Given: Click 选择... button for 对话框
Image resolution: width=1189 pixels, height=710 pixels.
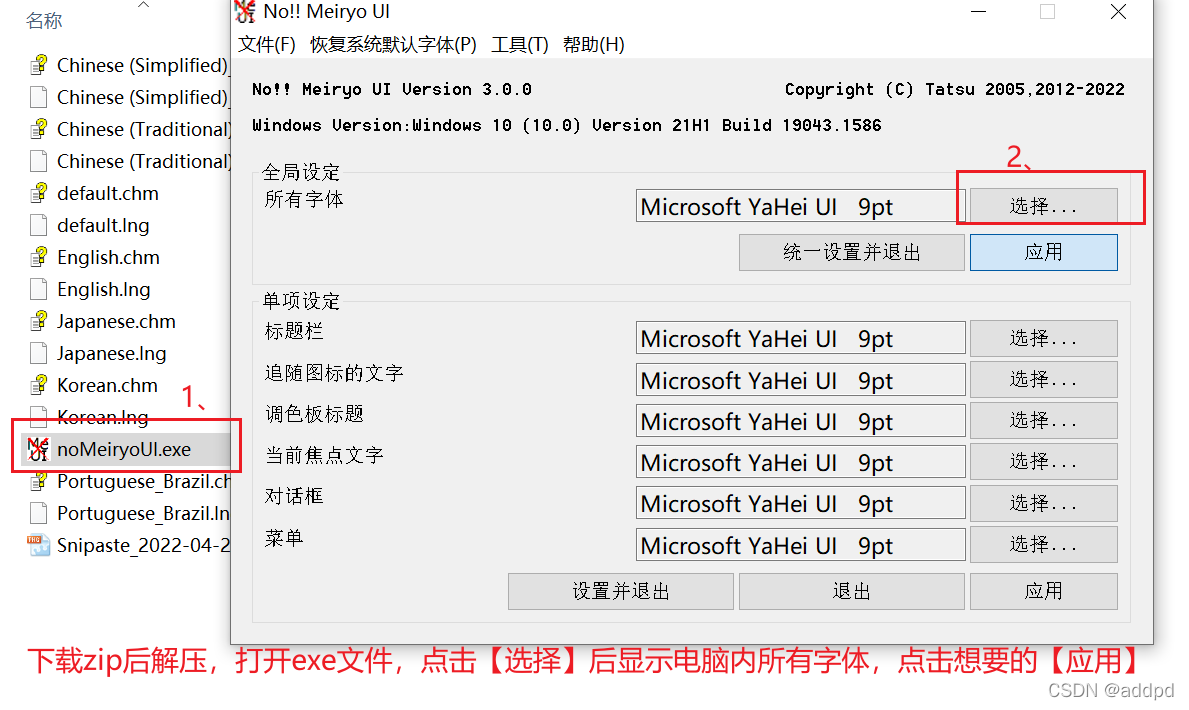Looking at the screenshot, I should coord(1043,503).
